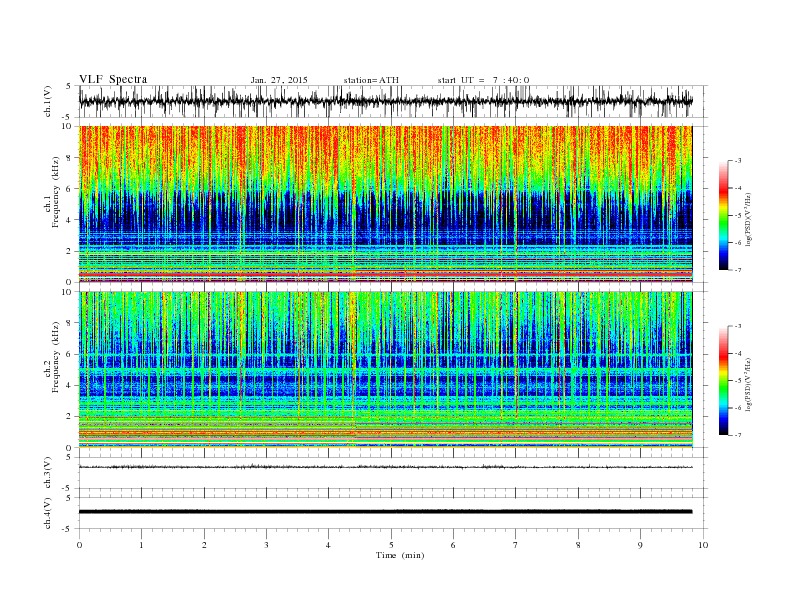Click the "4" kHz tick on ch.1 spectrogram
This screenshot has height=612, width=792.
69,220
